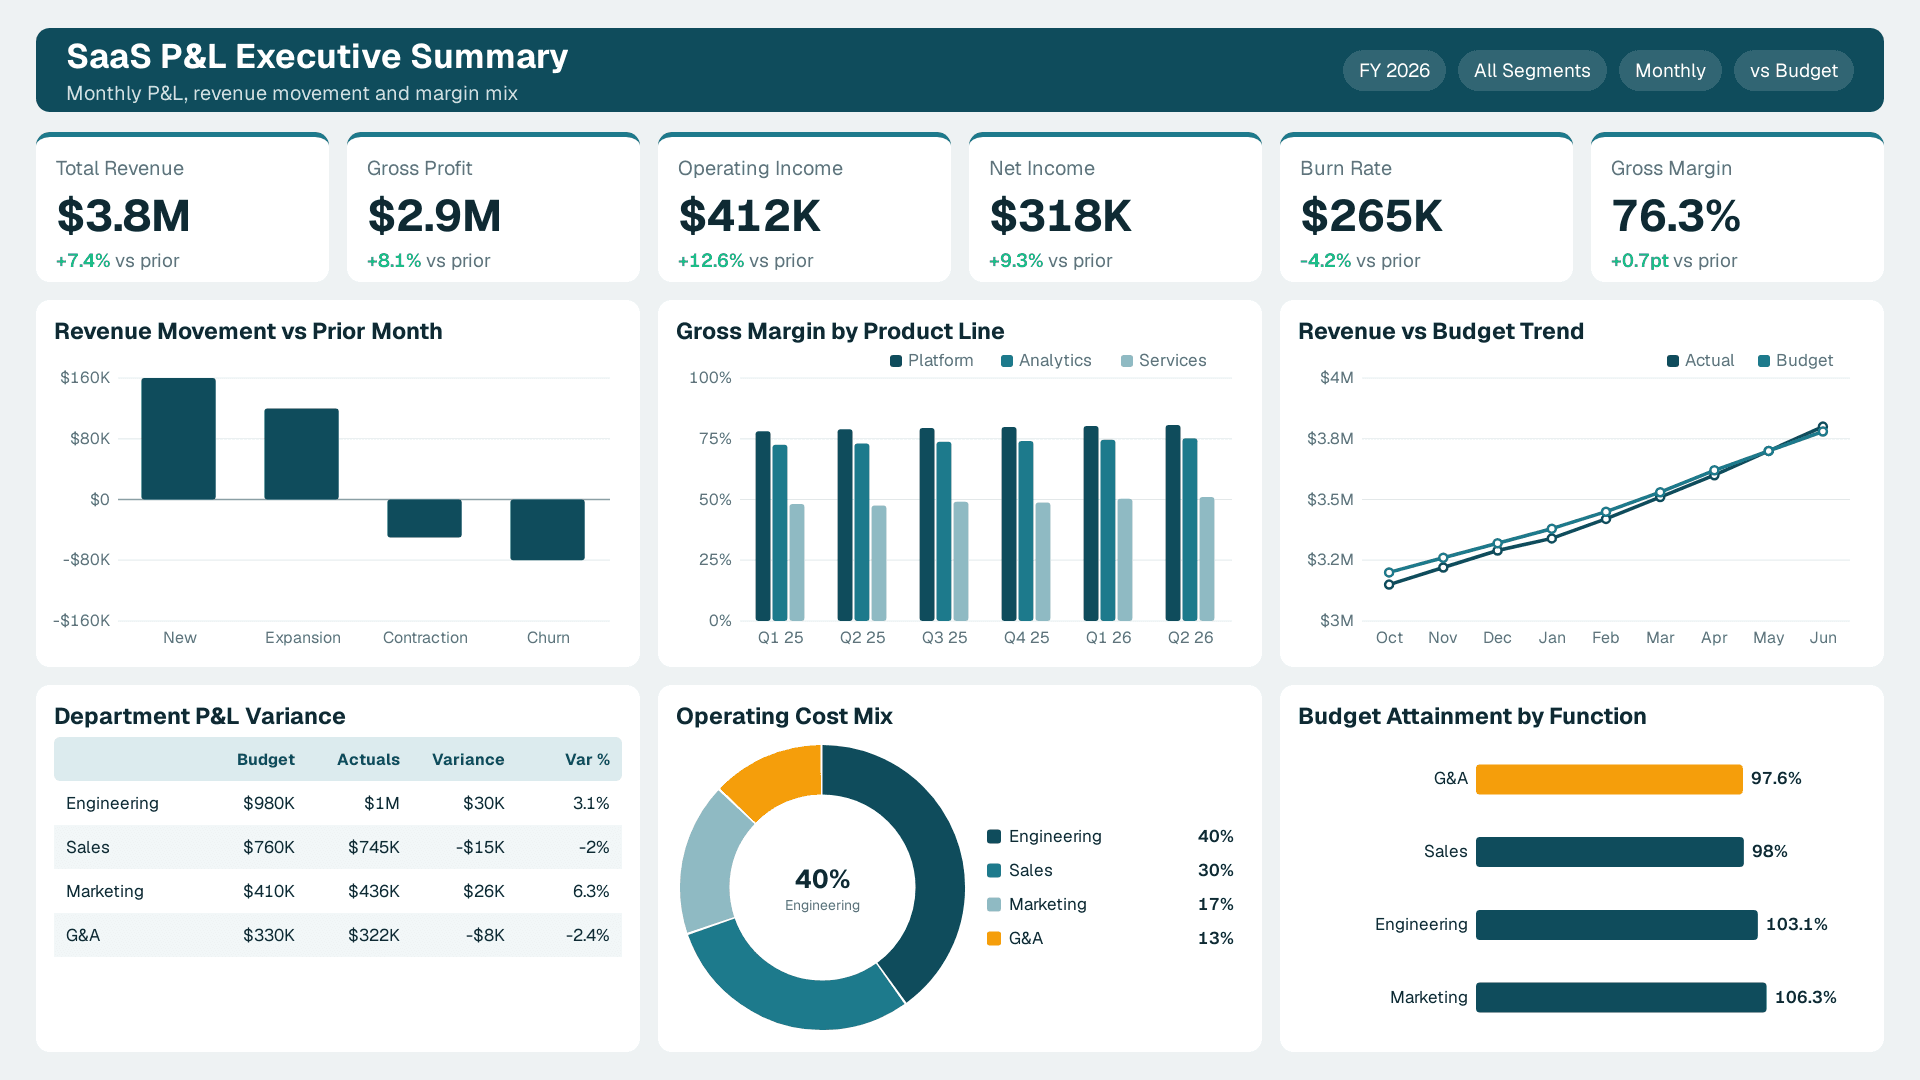Select the Churn revenue bar
1920x1080 pixels.
coord(548,529)
